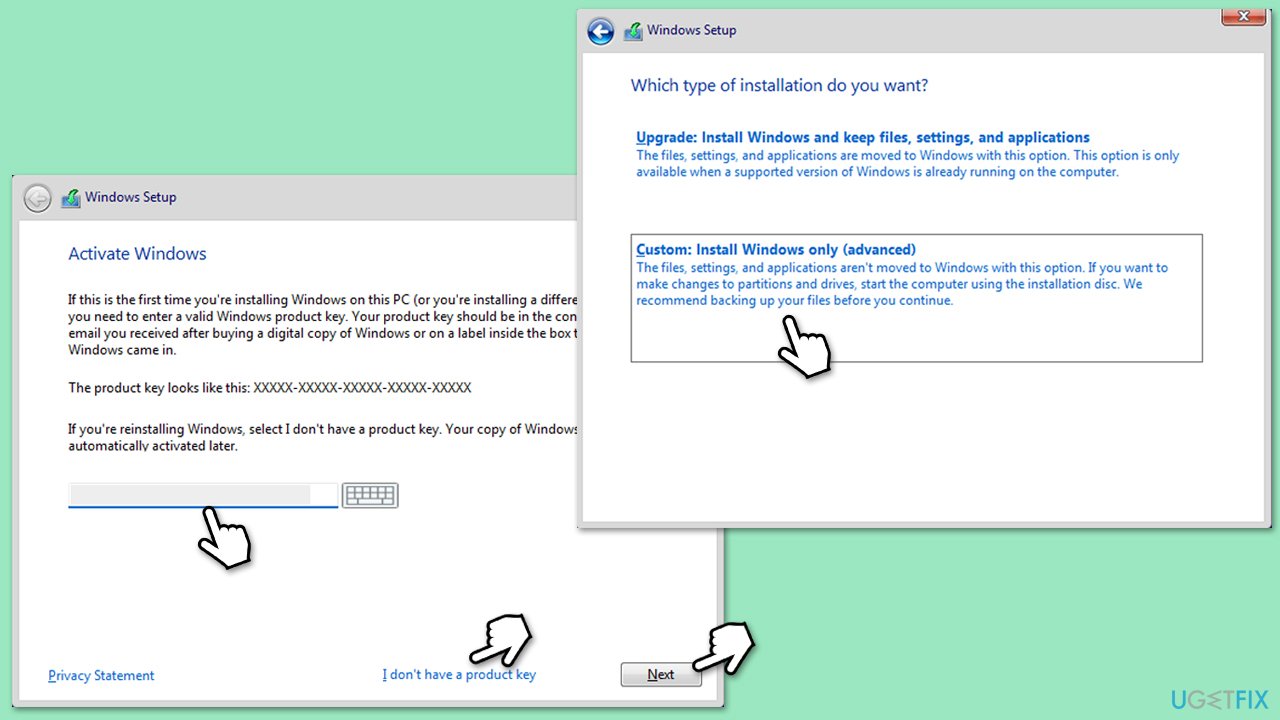Click "Which type of installation do you want?" heading
1280x720 pixels.
click(x=779, y=86)
